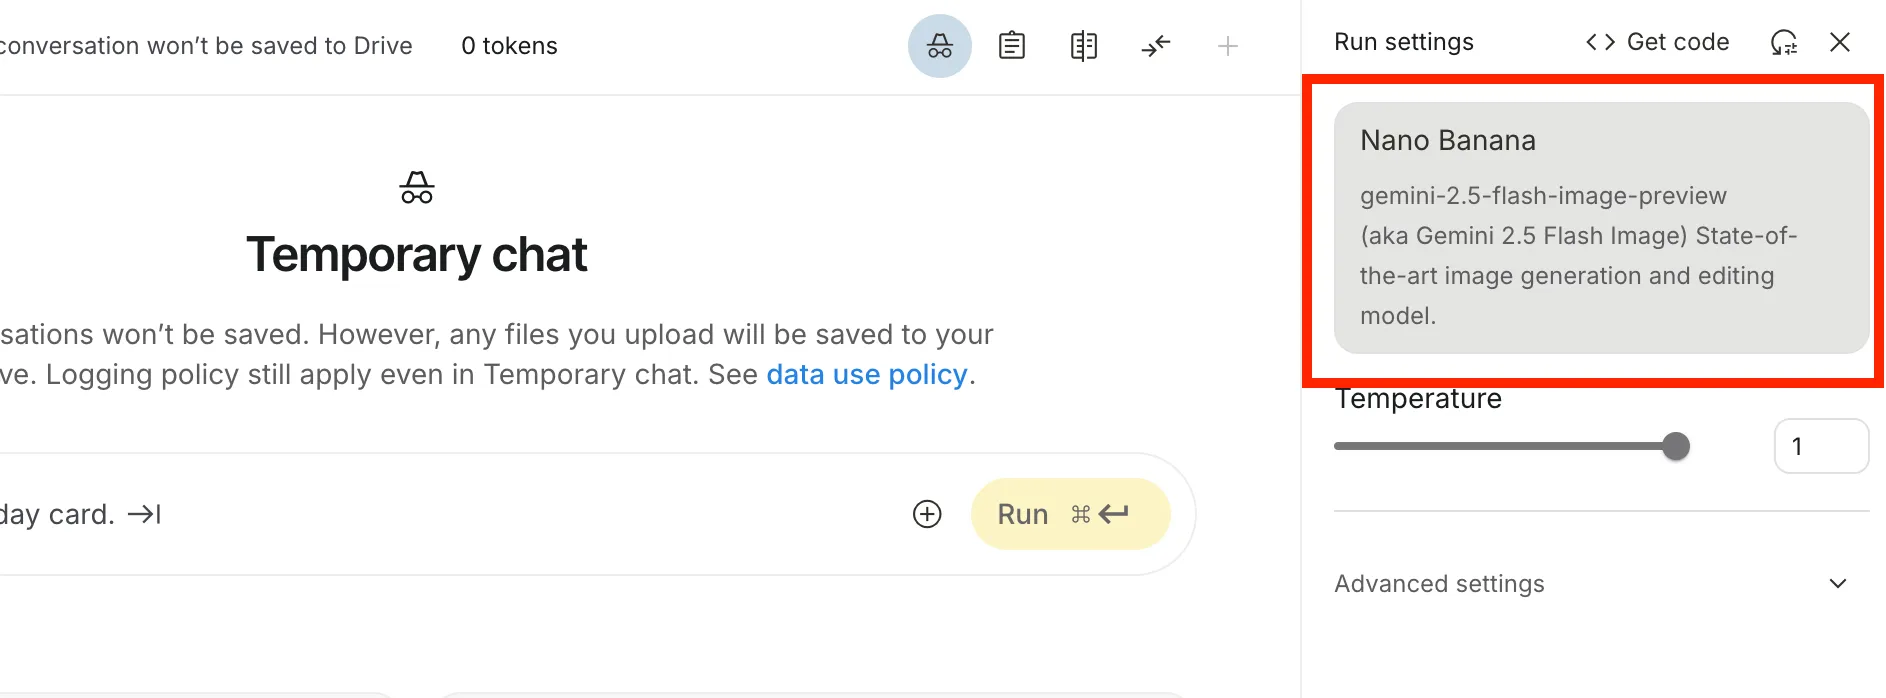Viewport: 1886px width, 698px height.
Task: Click the Temperature slider handle
Action: 1675,446
